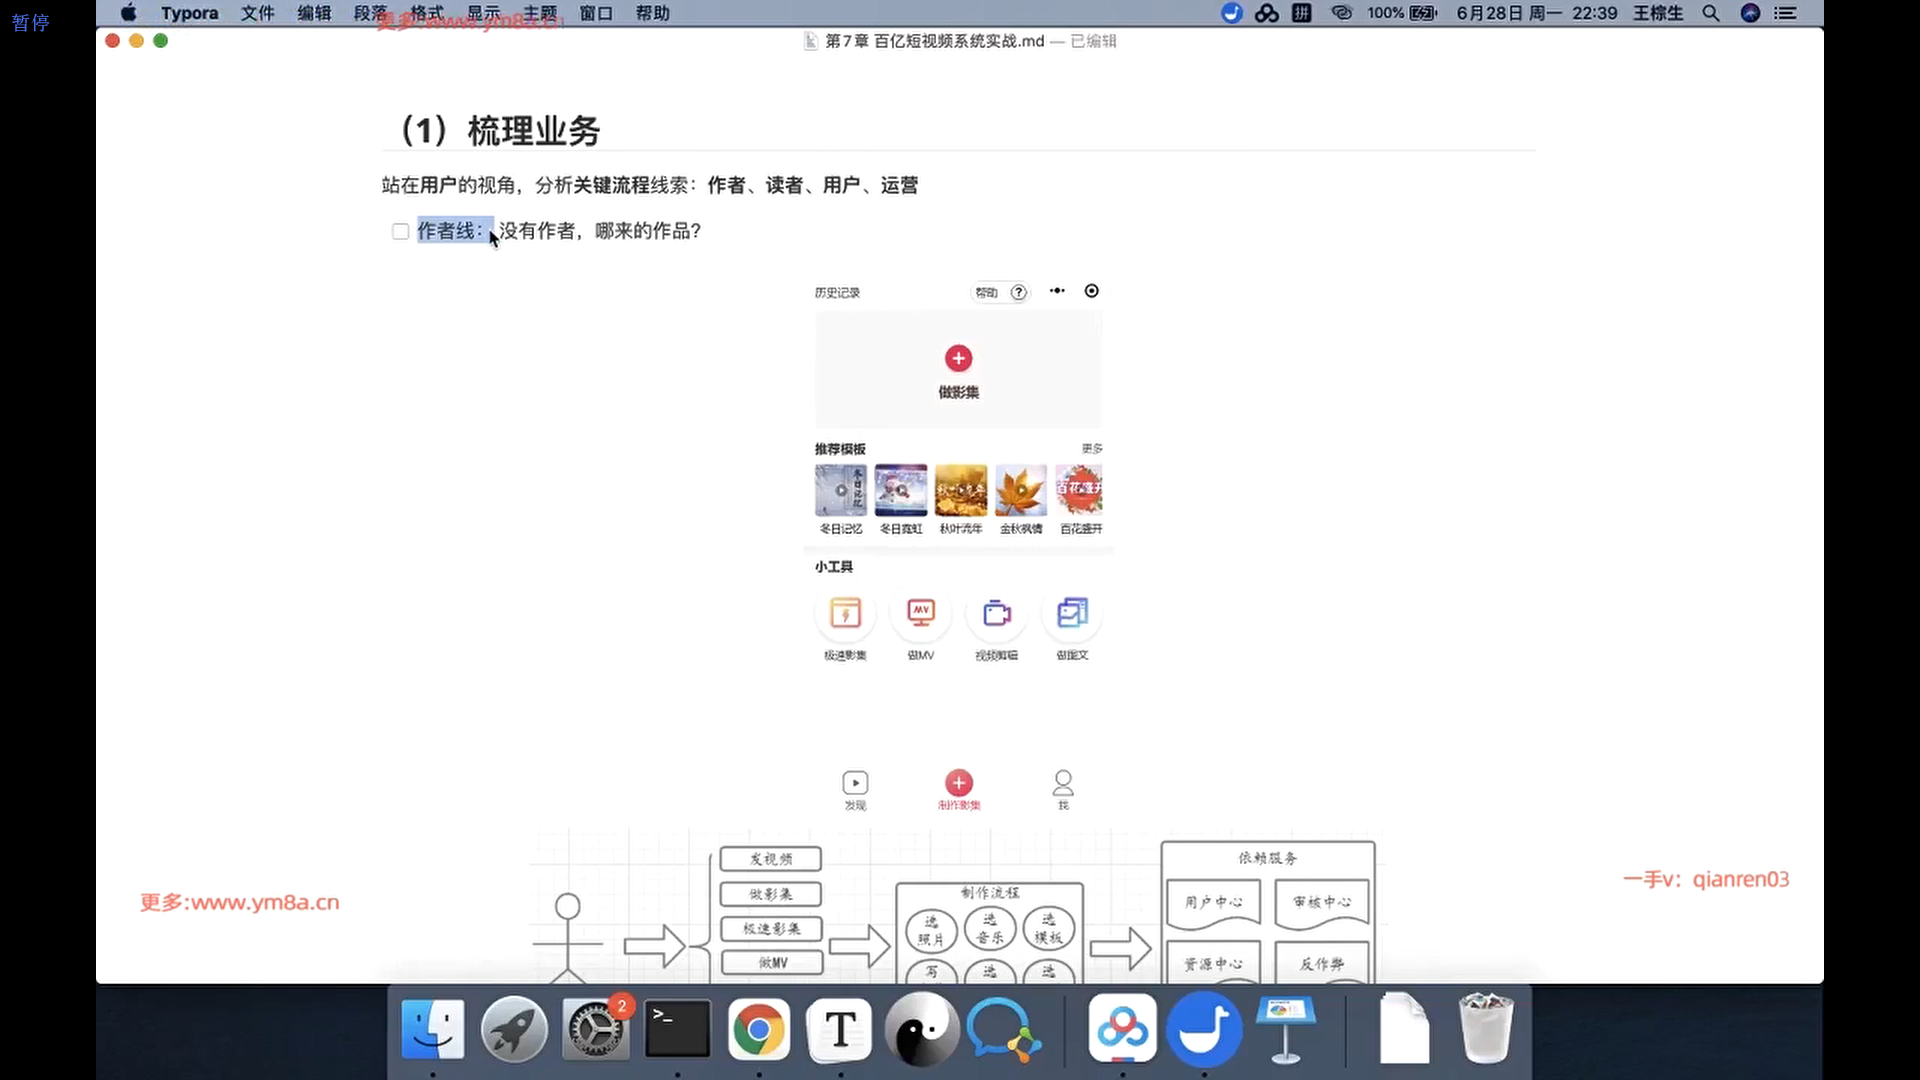
Task: Click the Spotlight search icon
Action: (1711, 13)
